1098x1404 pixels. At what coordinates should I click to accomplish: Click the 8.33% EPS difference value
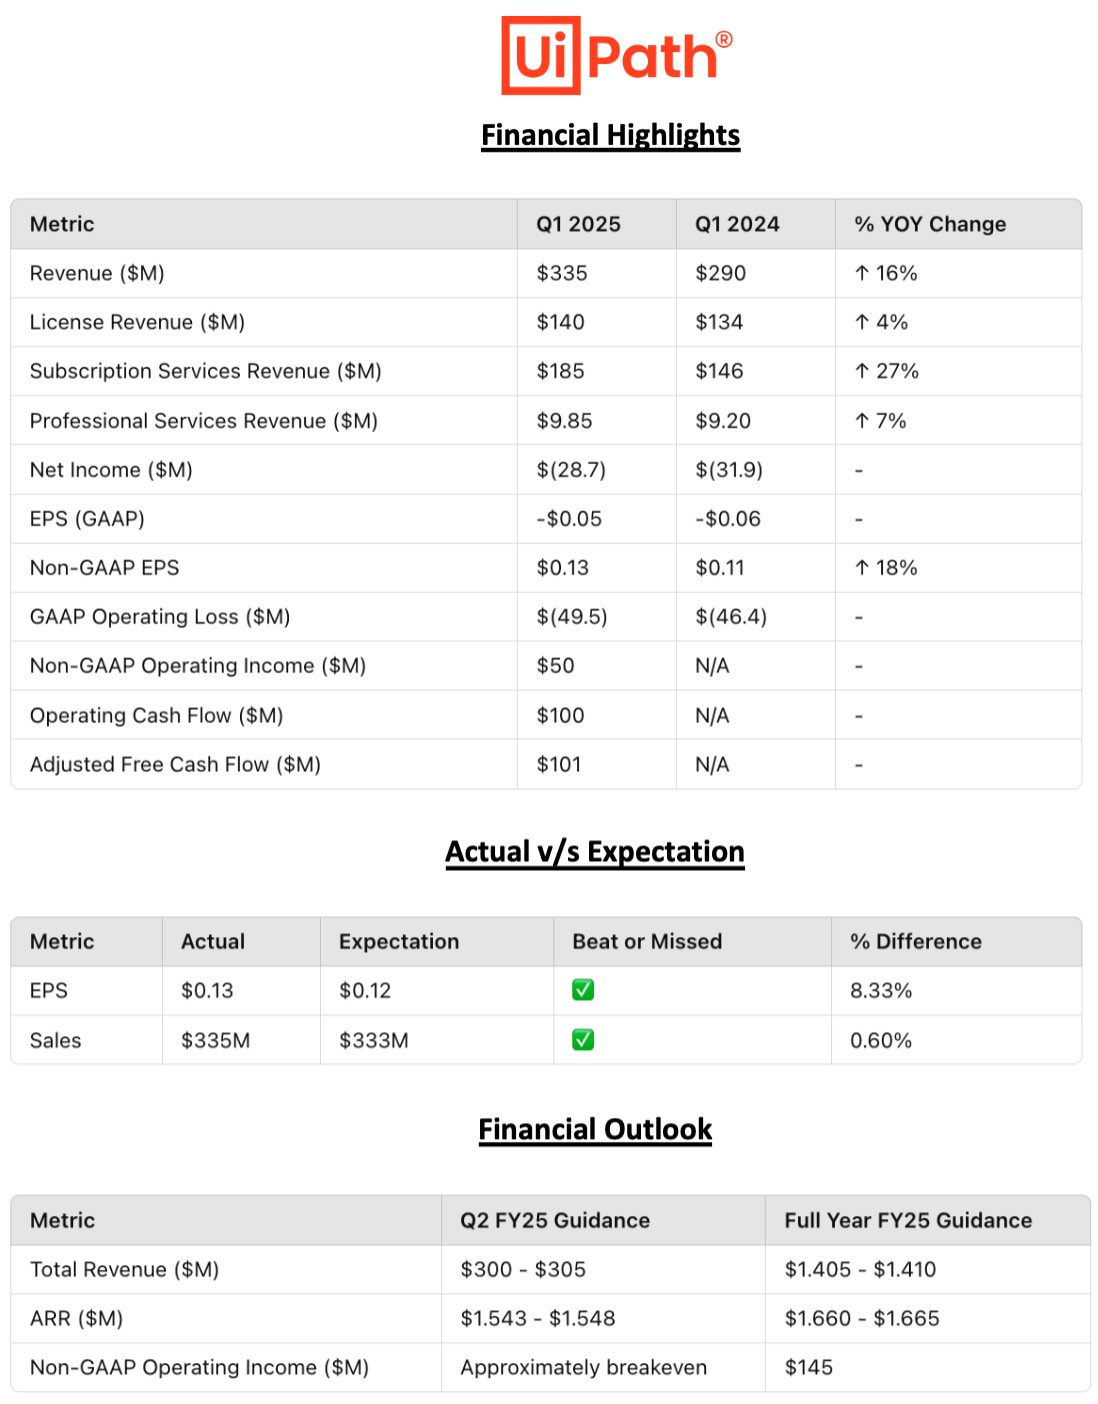pos(881,990)
